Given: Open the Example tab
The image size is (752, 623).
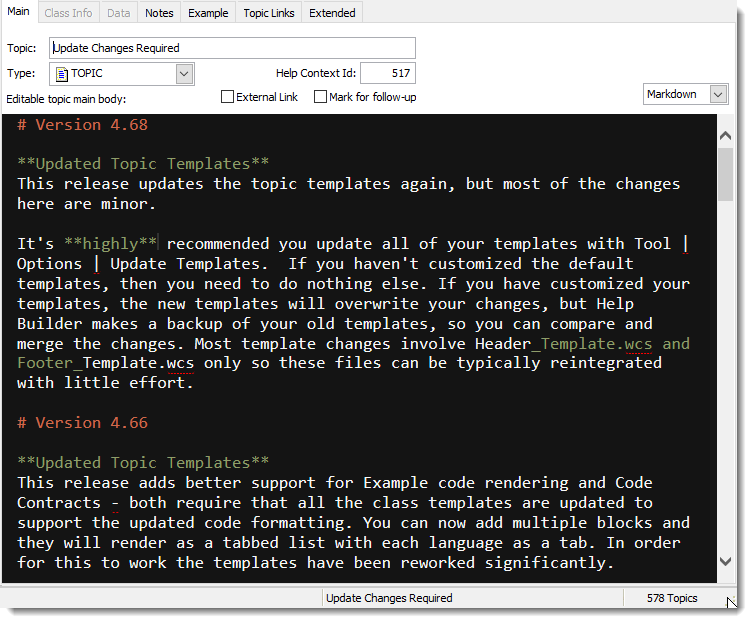Looking at the screenshot, I should (208, 13).
